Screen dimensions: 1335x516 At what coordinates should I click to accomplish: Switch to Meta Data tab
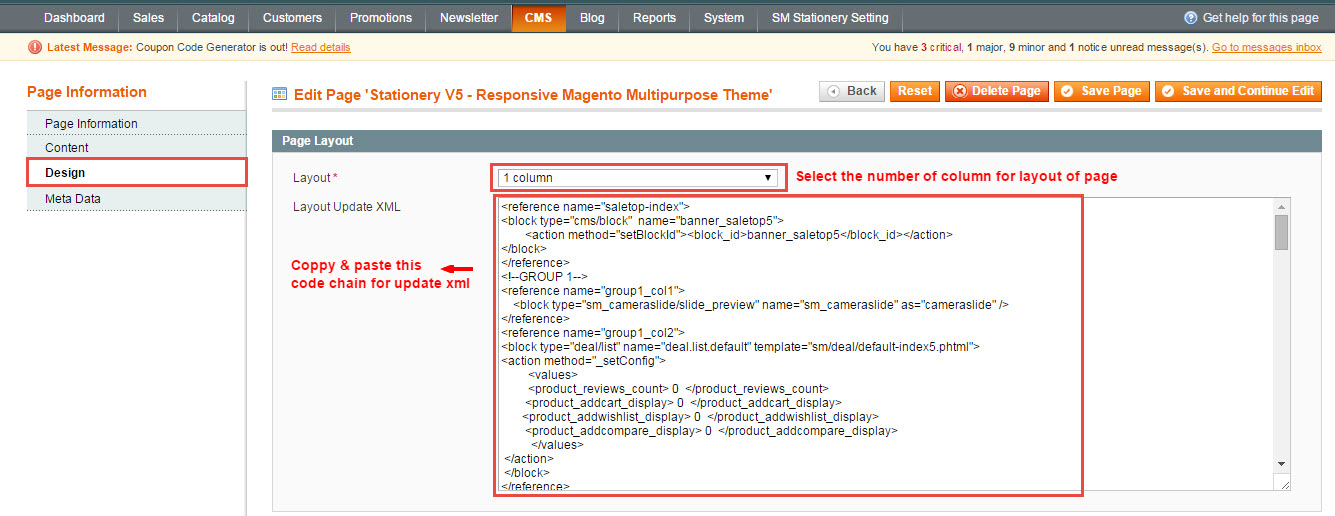(136, 199)
